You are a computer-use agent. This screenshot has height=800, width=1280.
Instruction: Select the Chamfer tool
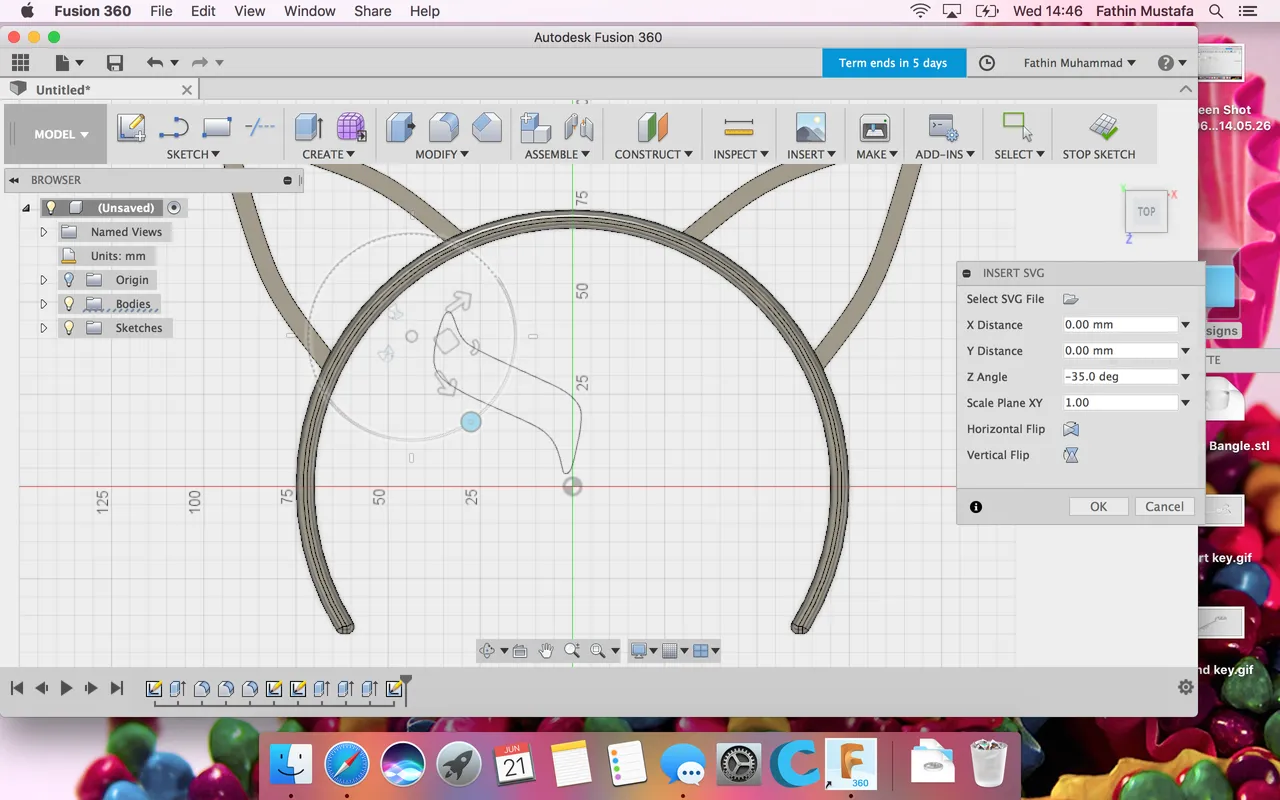click(487, 128)
